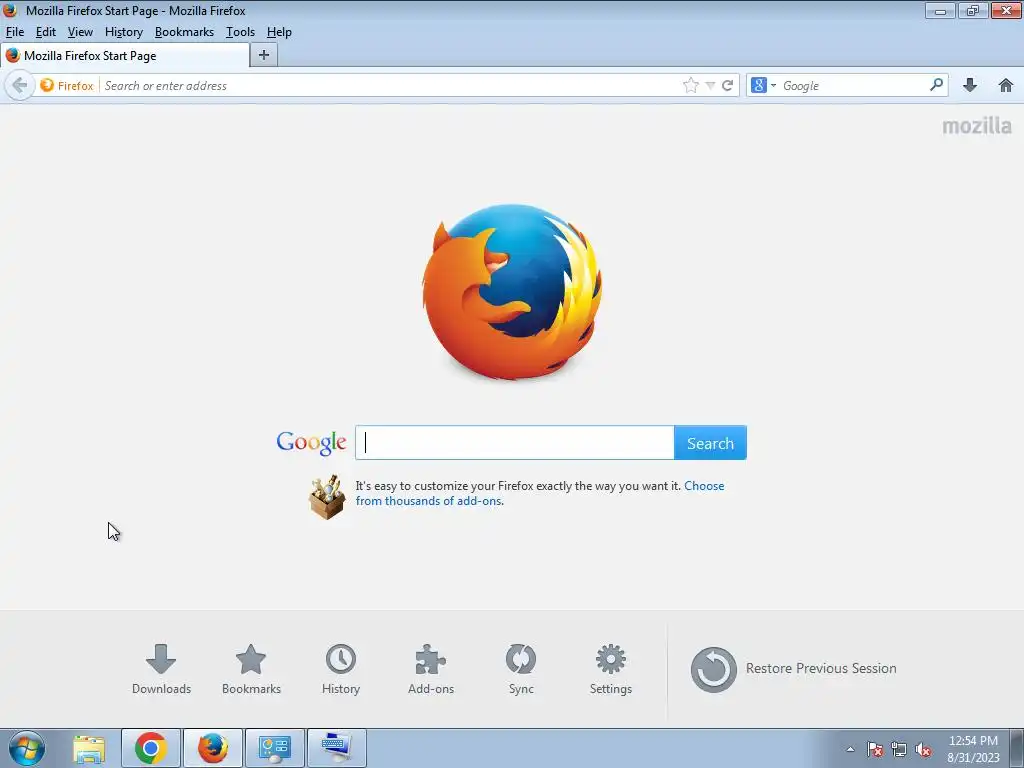Open a new tab with the plus button

(x=264, y=56)
